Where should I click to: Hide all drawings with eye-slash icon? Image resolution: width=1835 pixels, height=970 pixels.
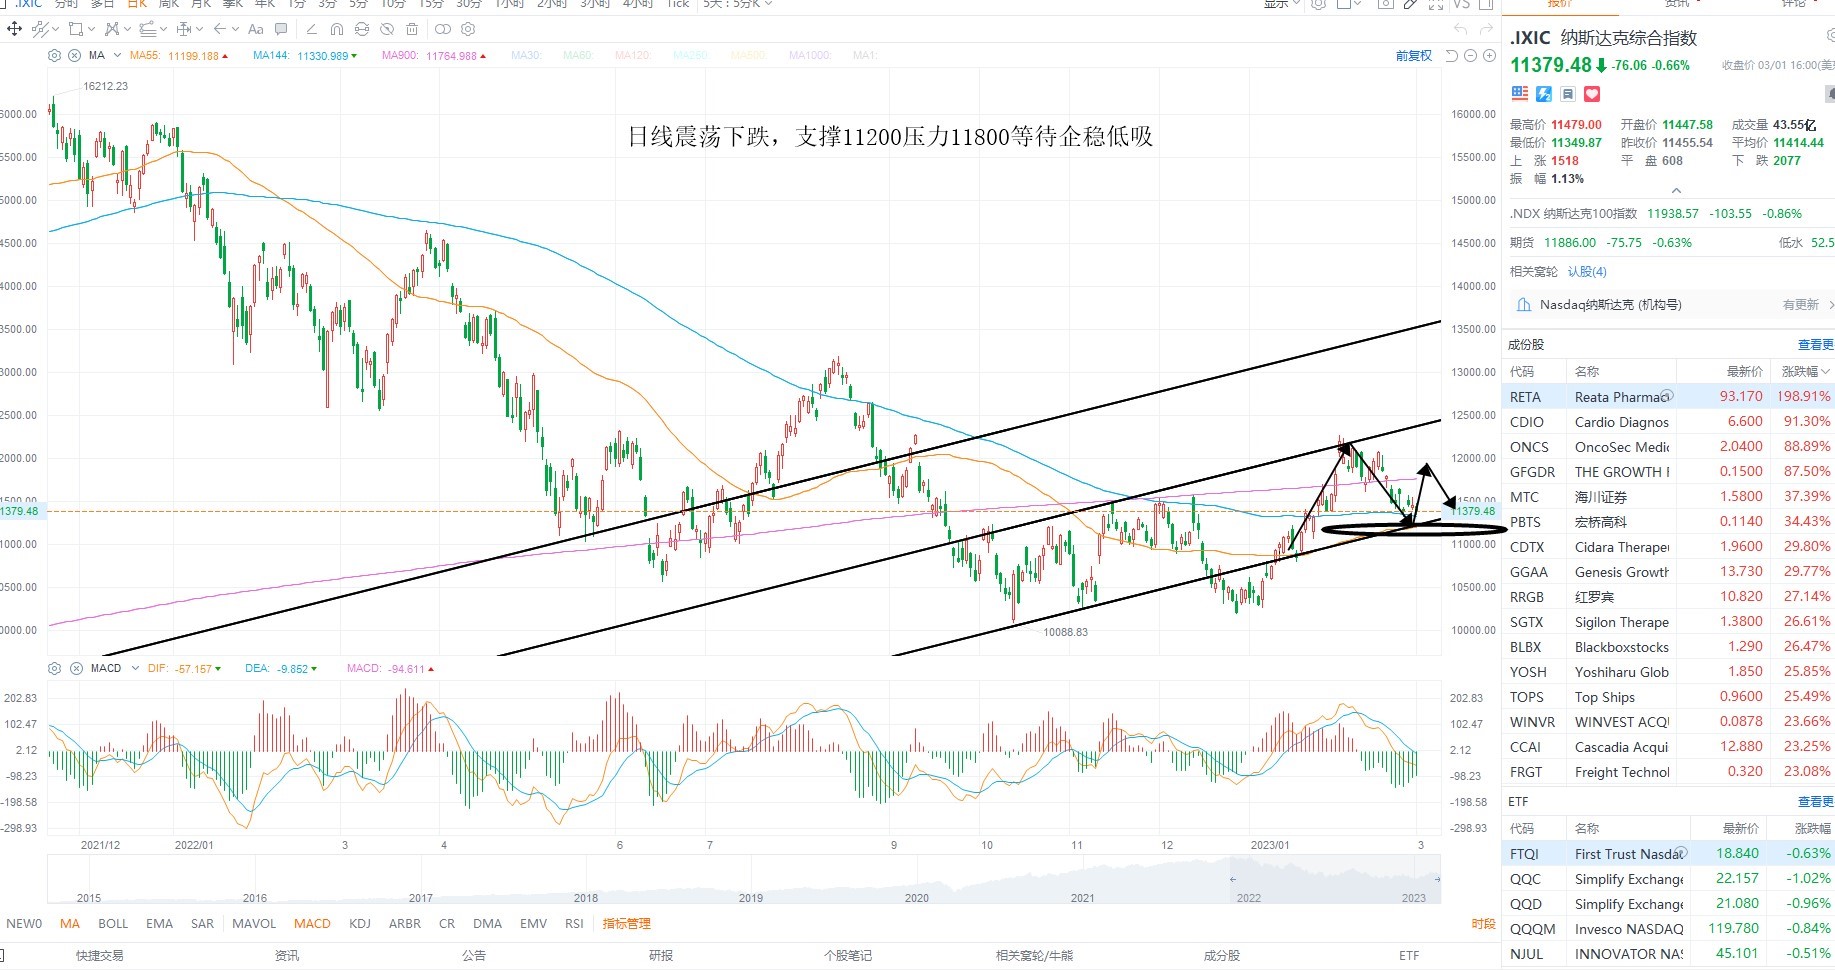click(x=387, y=29)
